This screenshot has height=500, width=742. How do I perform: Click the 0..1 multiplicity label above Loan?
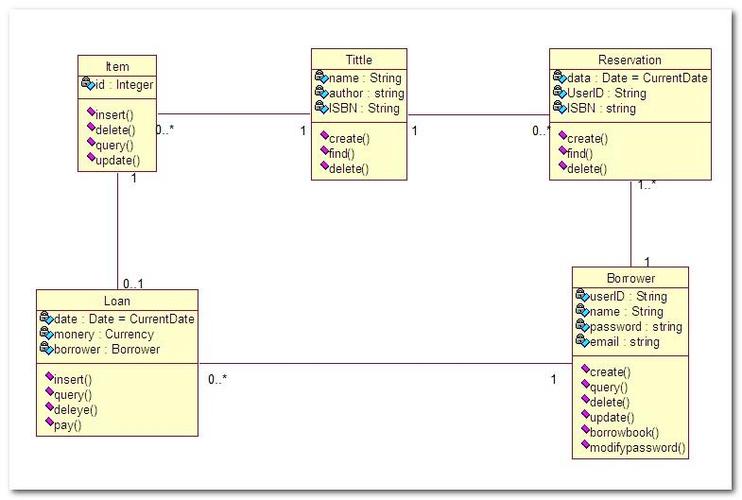click(133, 283)
